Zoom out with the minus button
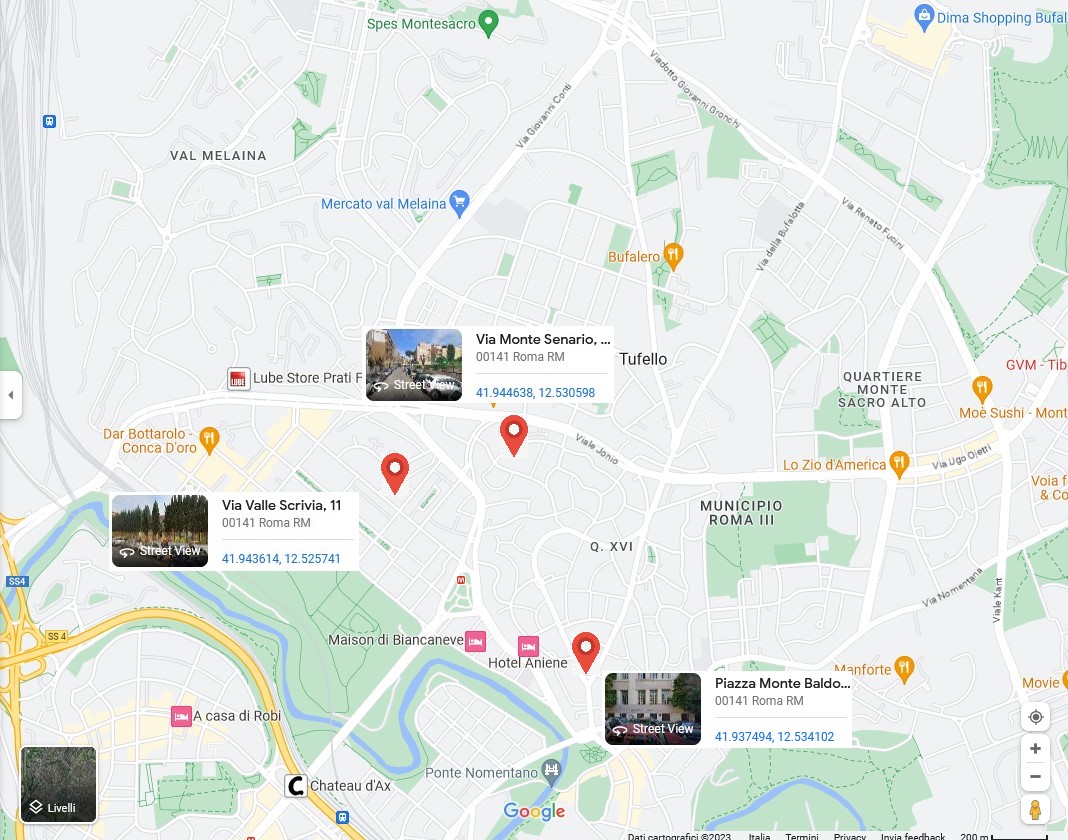 click(x=1035, y=776)
